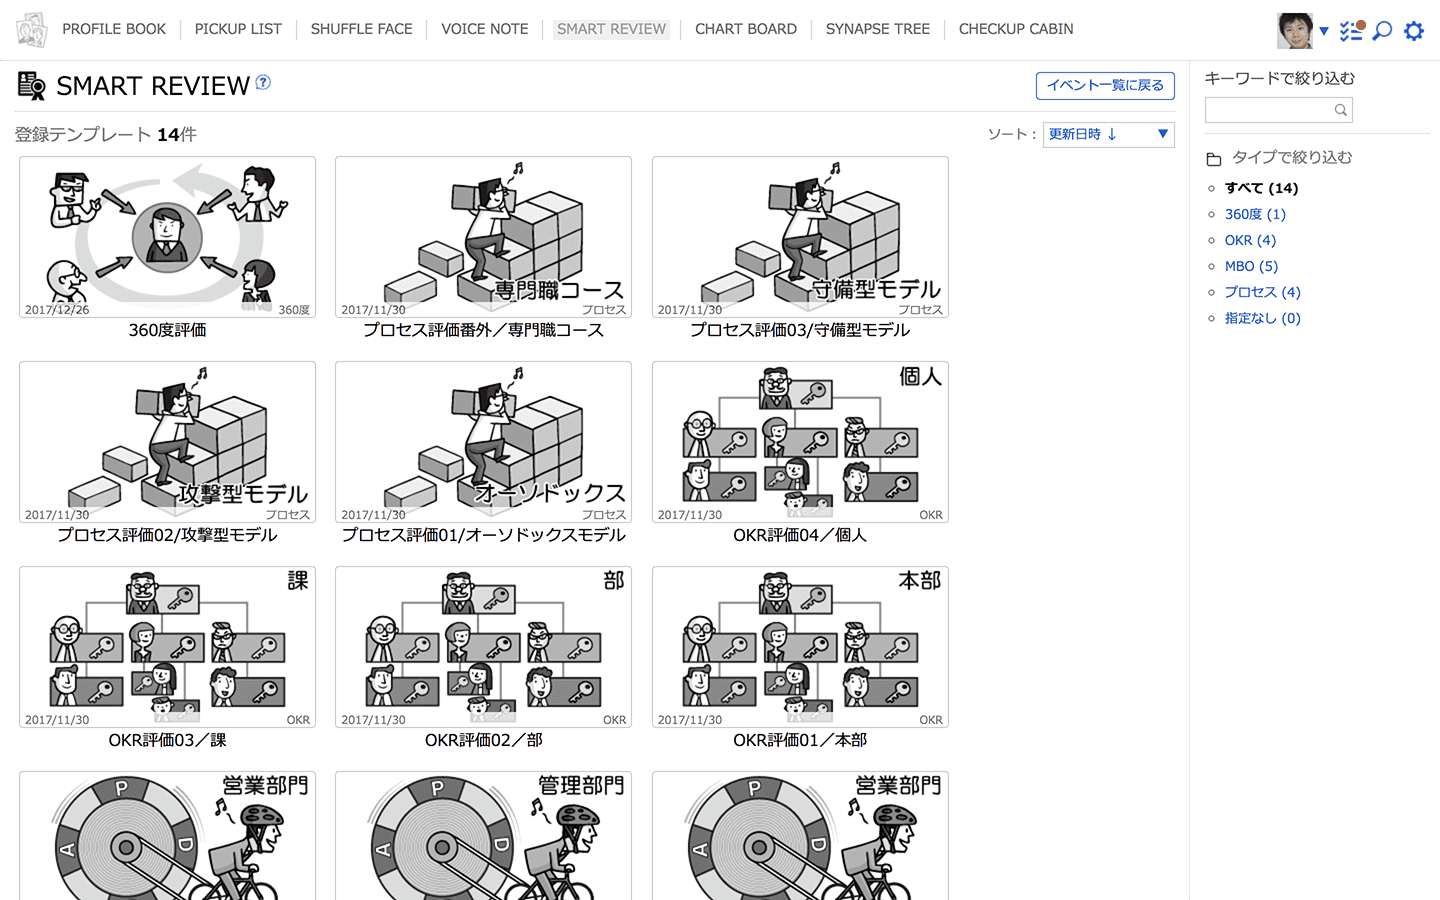Filter templates by プロセス (4)
This screenshot has width=1440, height=900.
(1262, 292)
